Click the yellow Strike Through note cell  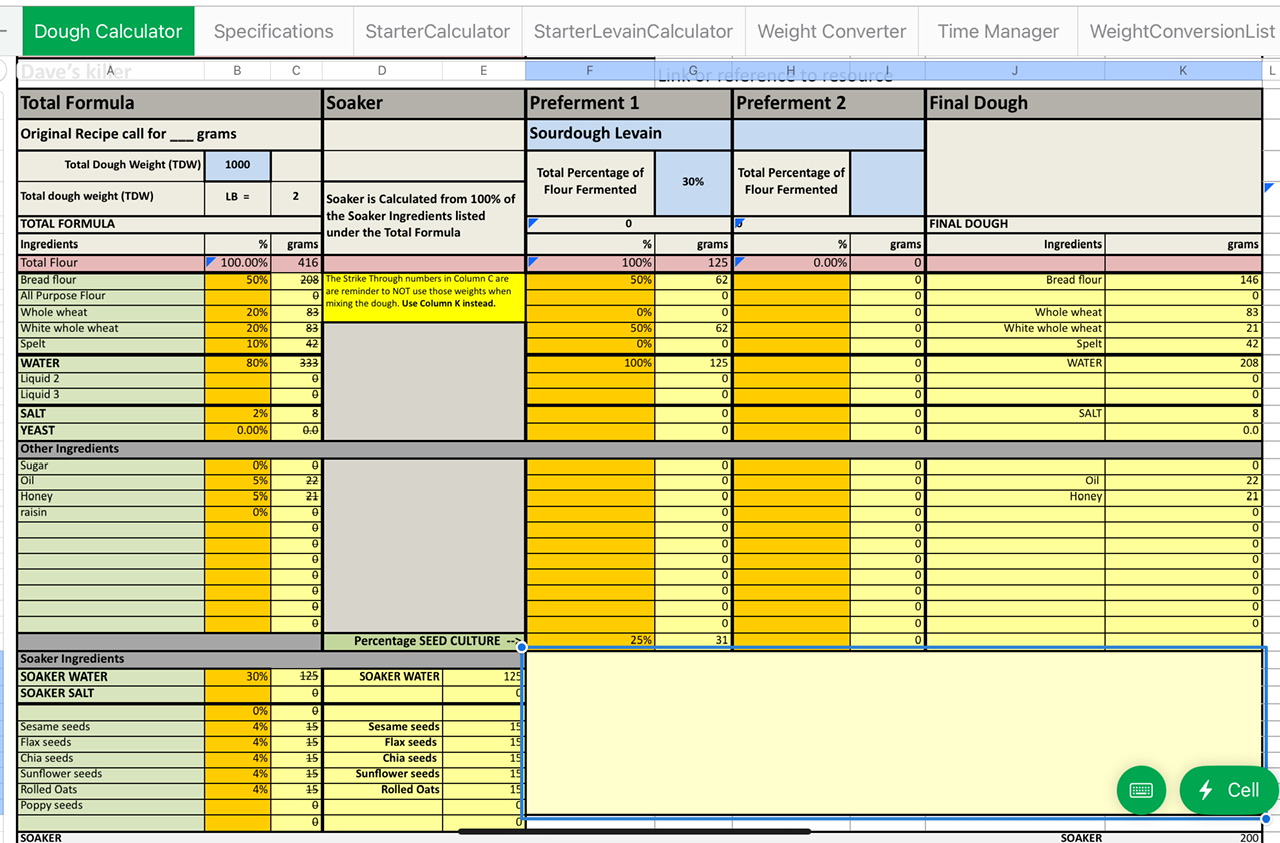point(424,296)
